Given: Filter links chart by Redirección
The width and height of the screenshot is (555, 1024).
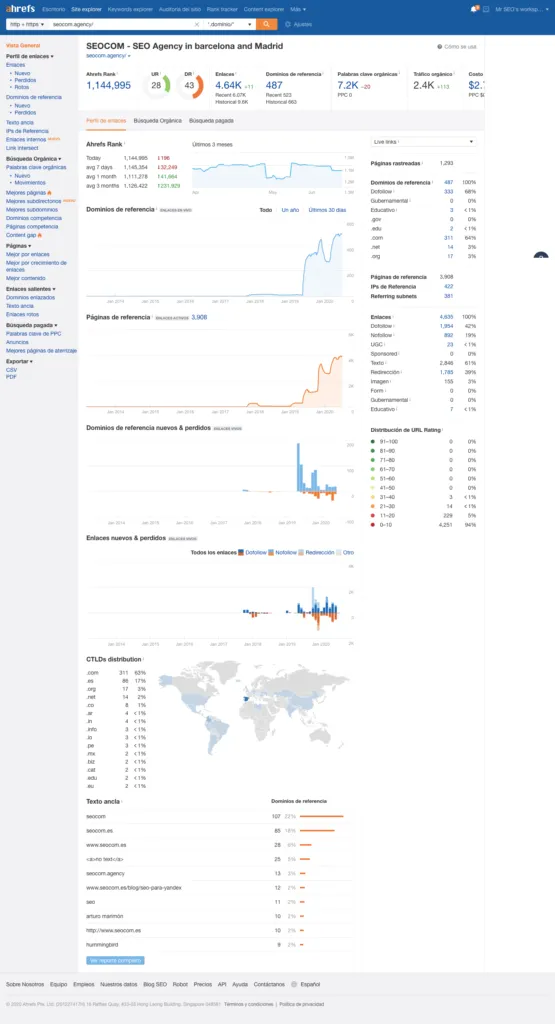Looking at the screenshot, I should pos(319,552).
